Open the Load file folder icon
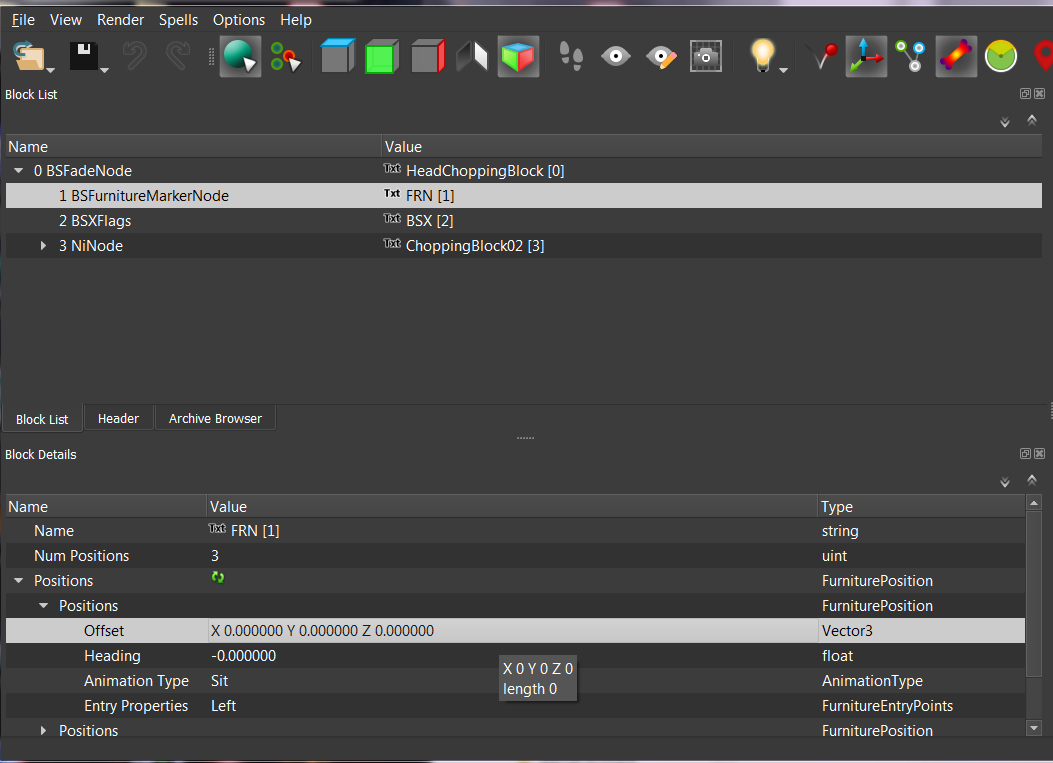 point(28,56)
